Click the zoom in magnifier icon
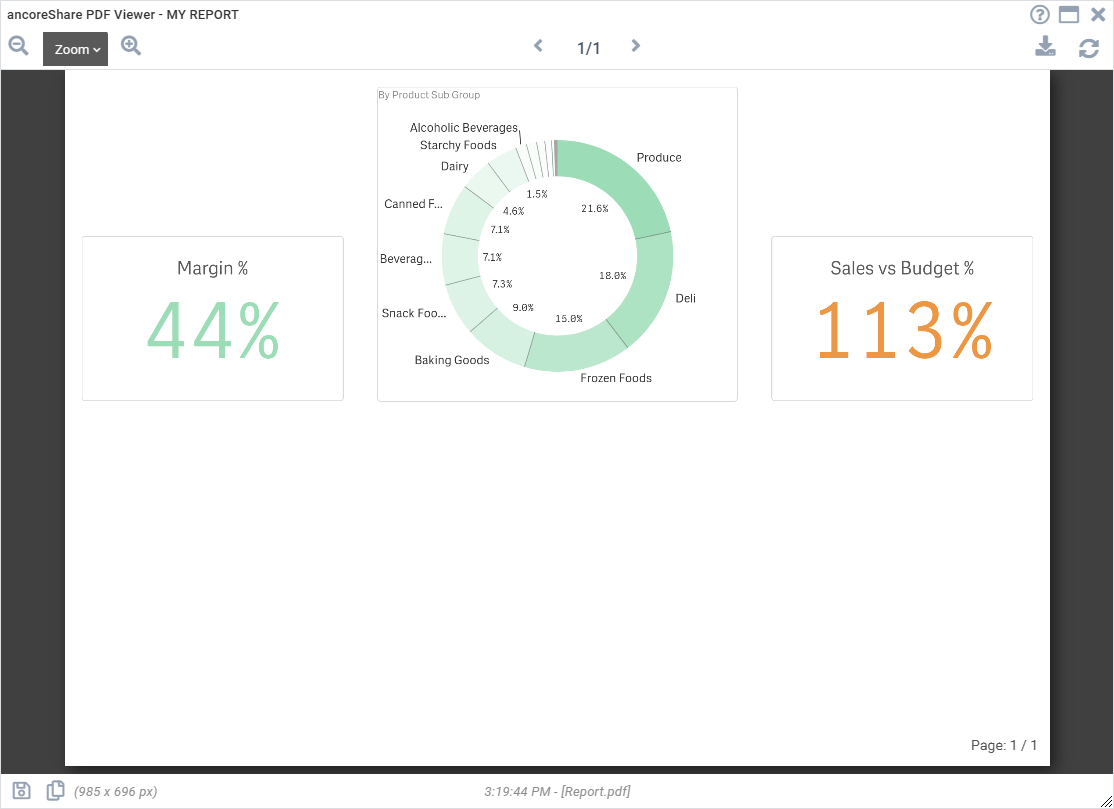The width and height of the screenshot is (1114, 809). [x=131, y=46]
